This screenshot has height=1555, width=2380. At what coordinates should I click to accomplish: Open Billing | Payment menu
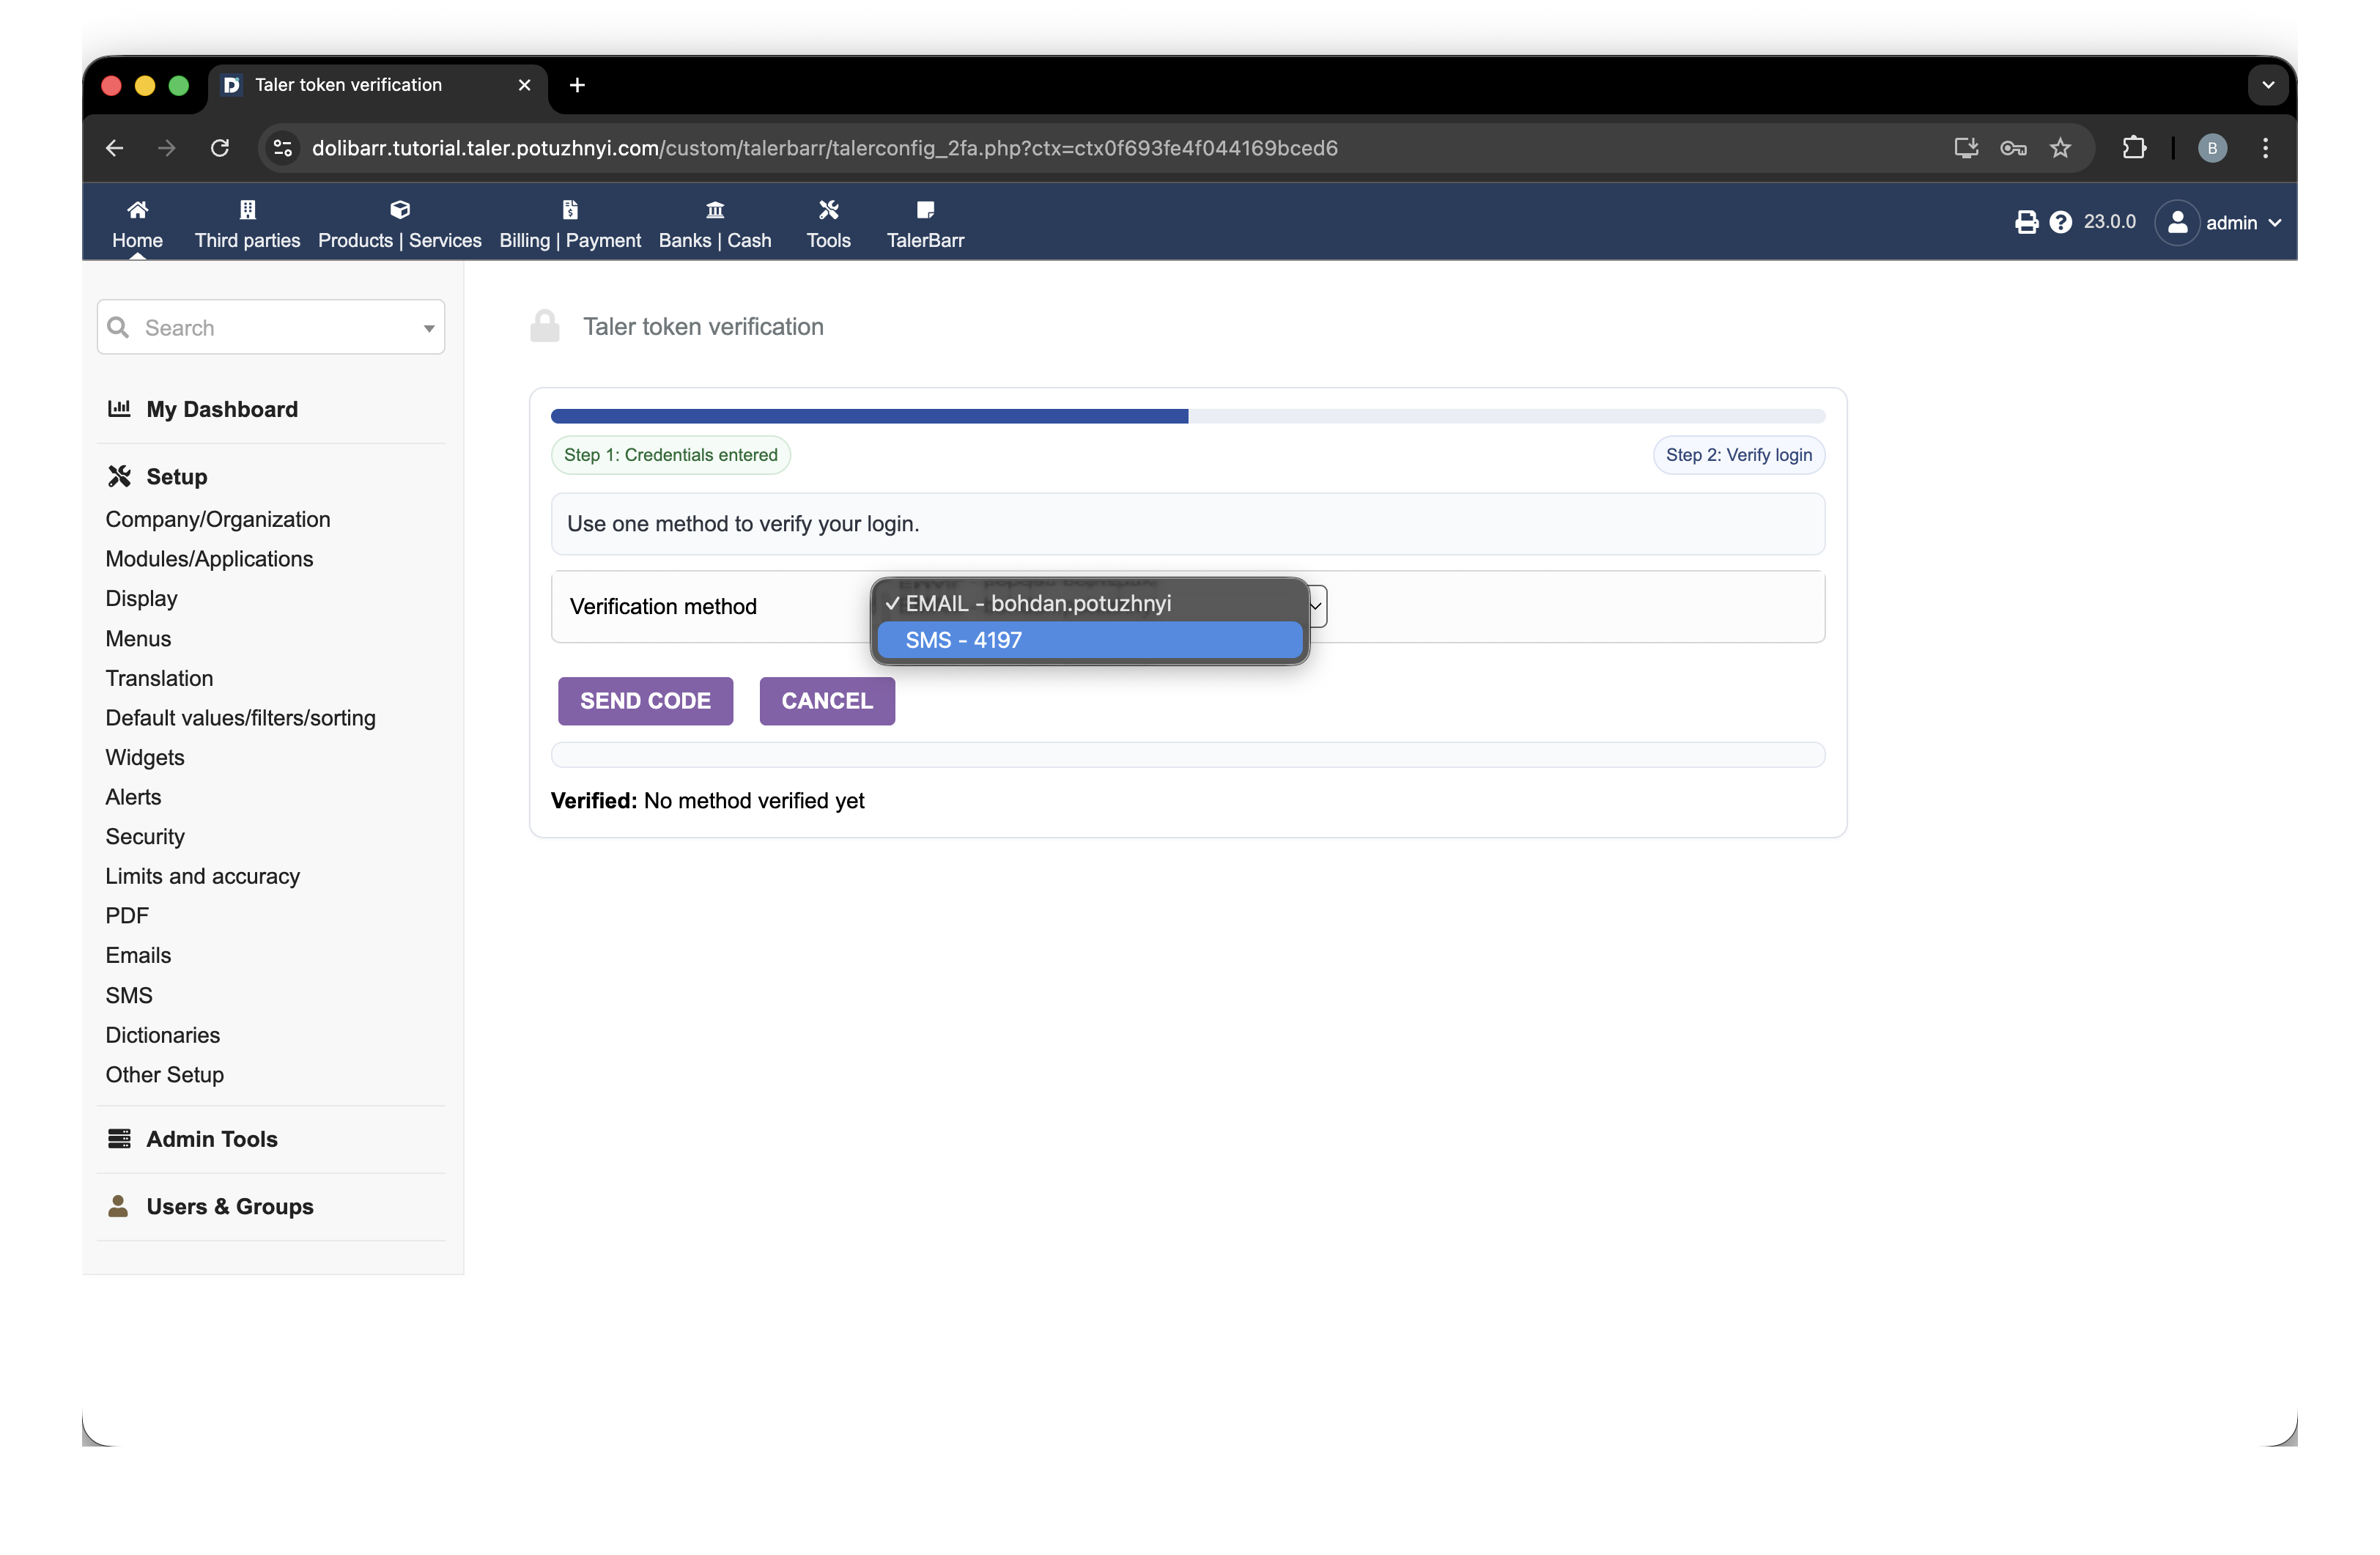570,240
